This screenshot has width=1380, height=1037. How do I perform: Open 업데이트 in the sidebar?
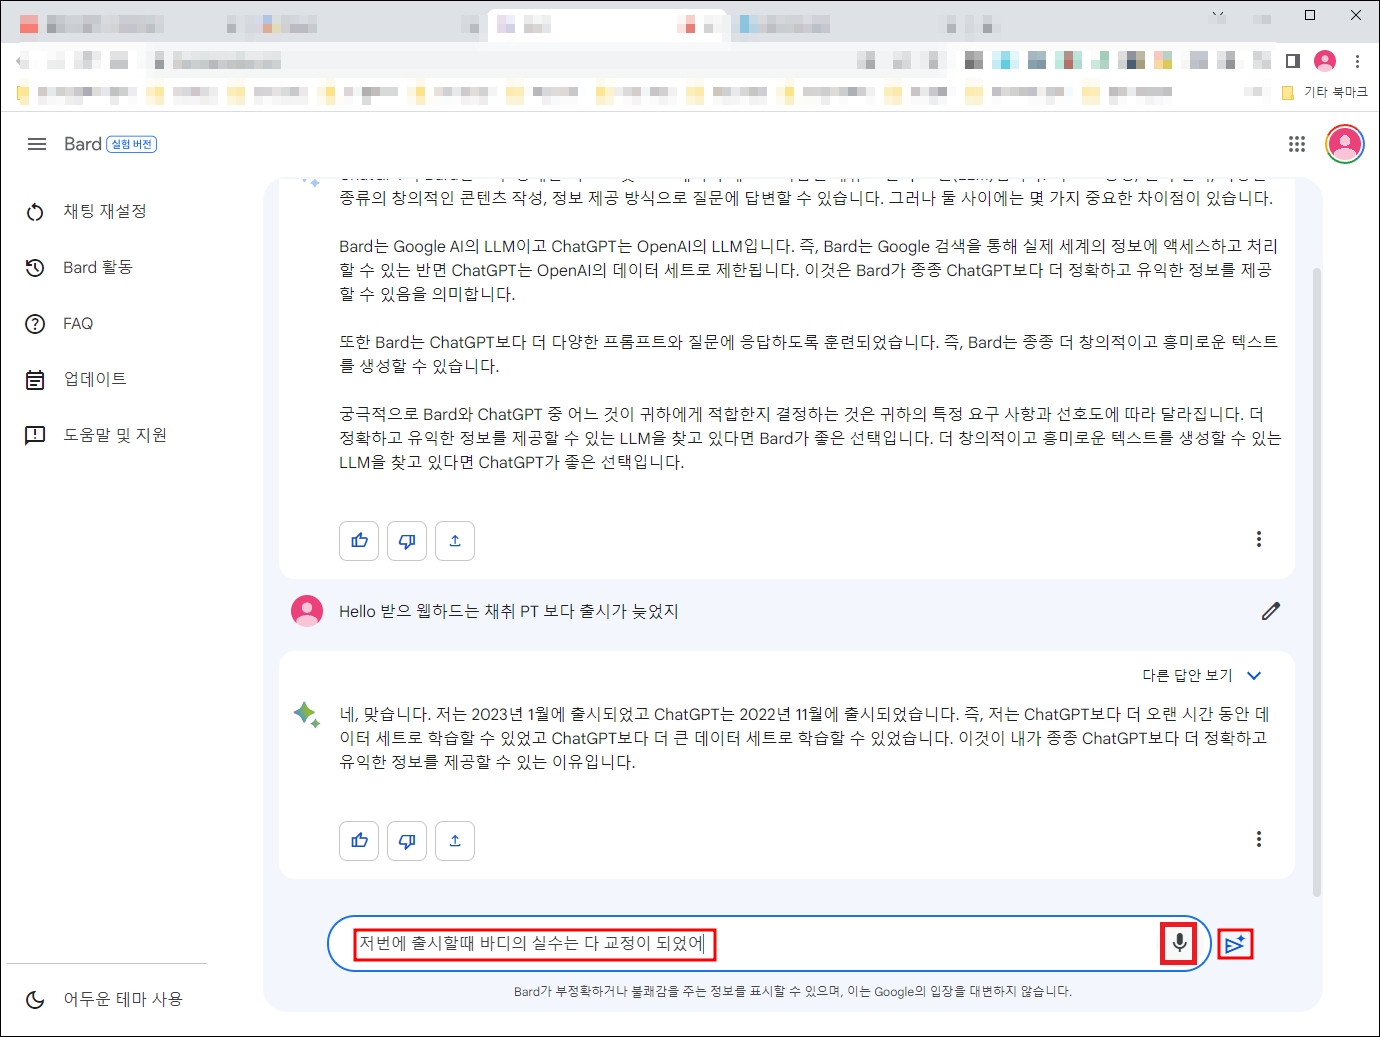point(95,379)
